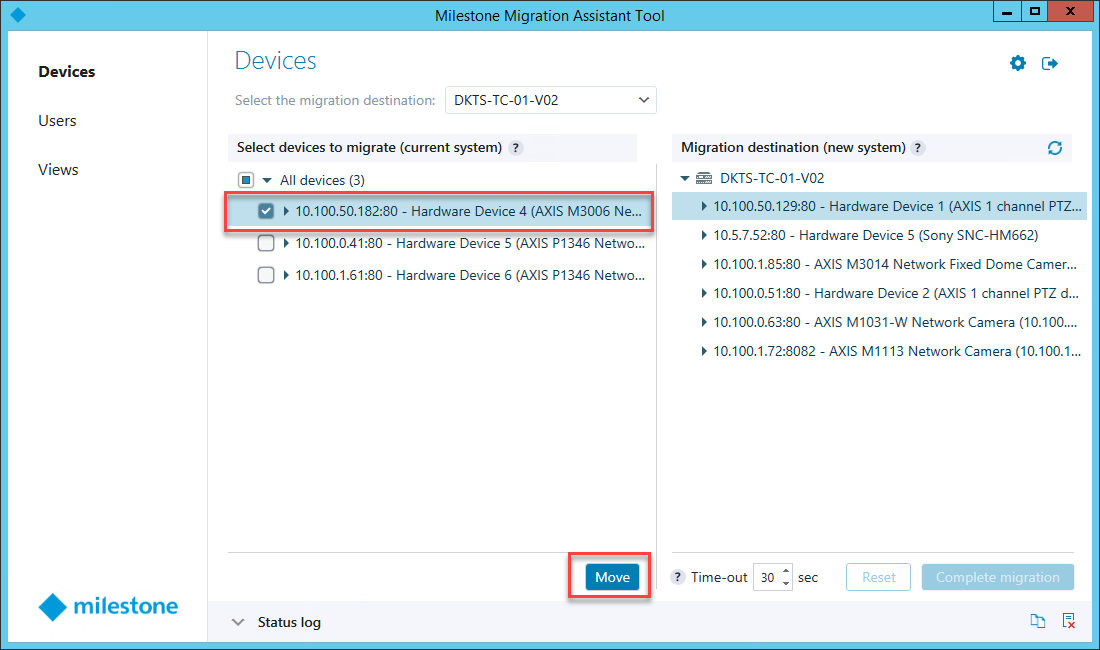Switch to the Views section
1100x650 pixels.
(x=58, y=170)
